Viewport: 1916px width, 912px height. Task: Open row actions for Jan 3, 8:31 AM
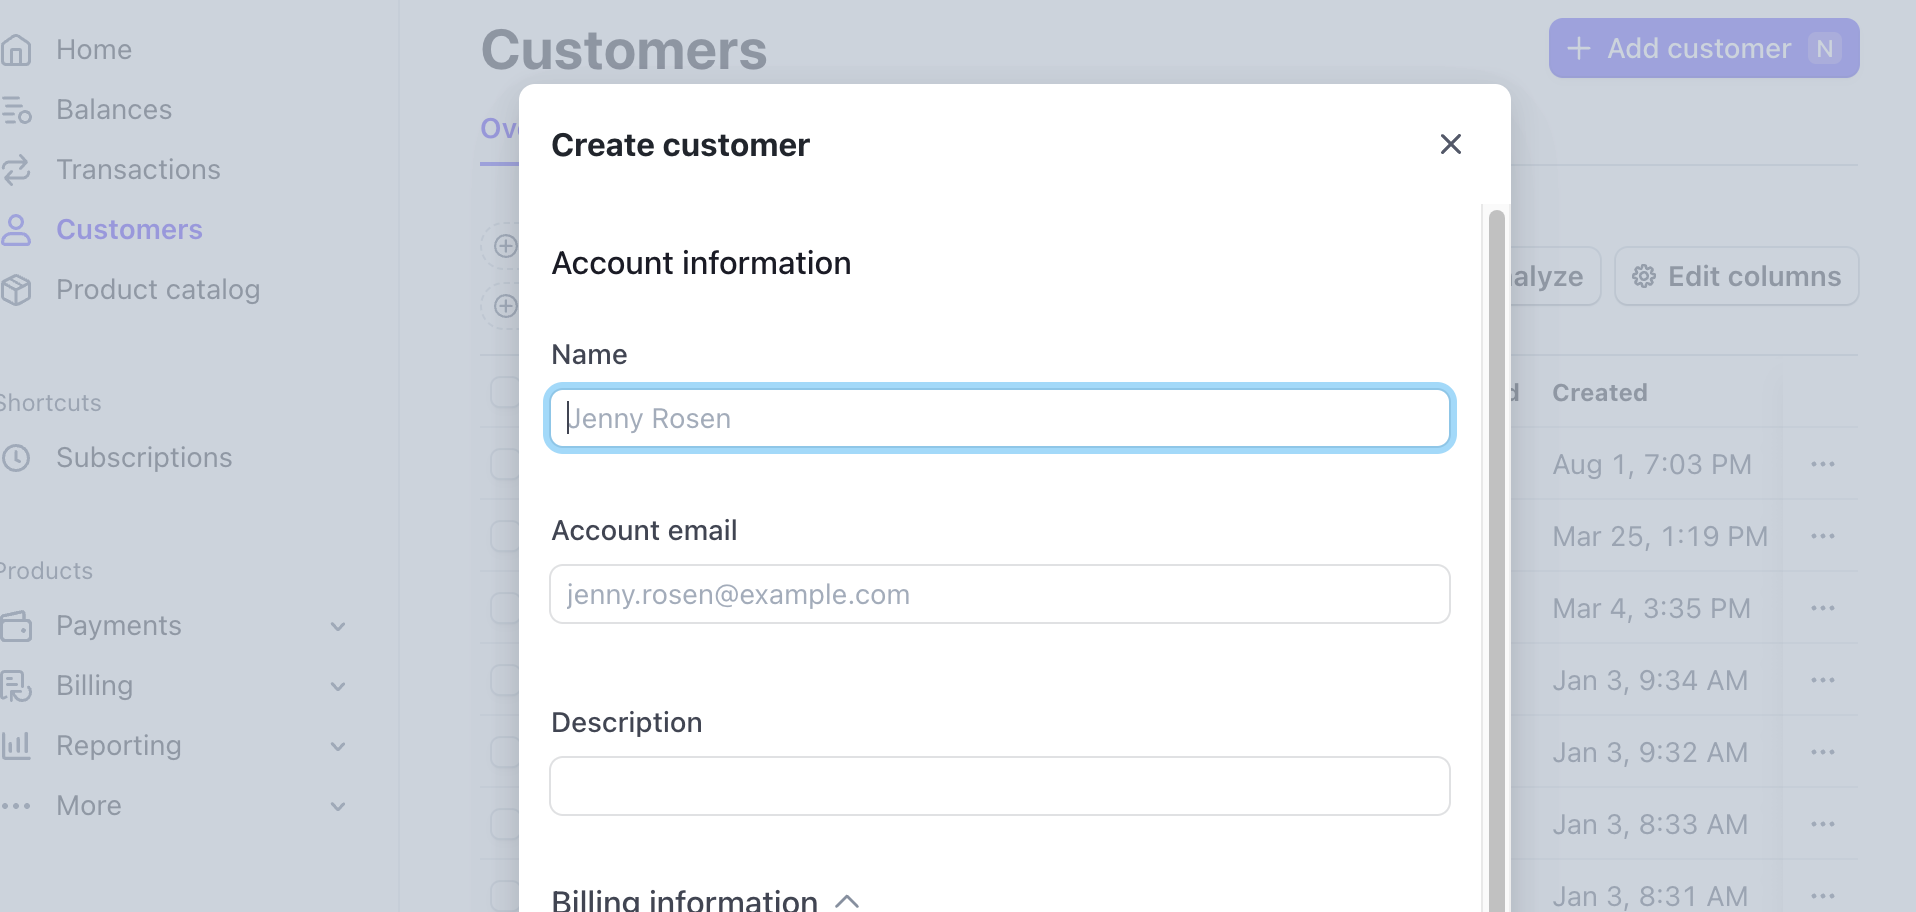(1823, 896)
